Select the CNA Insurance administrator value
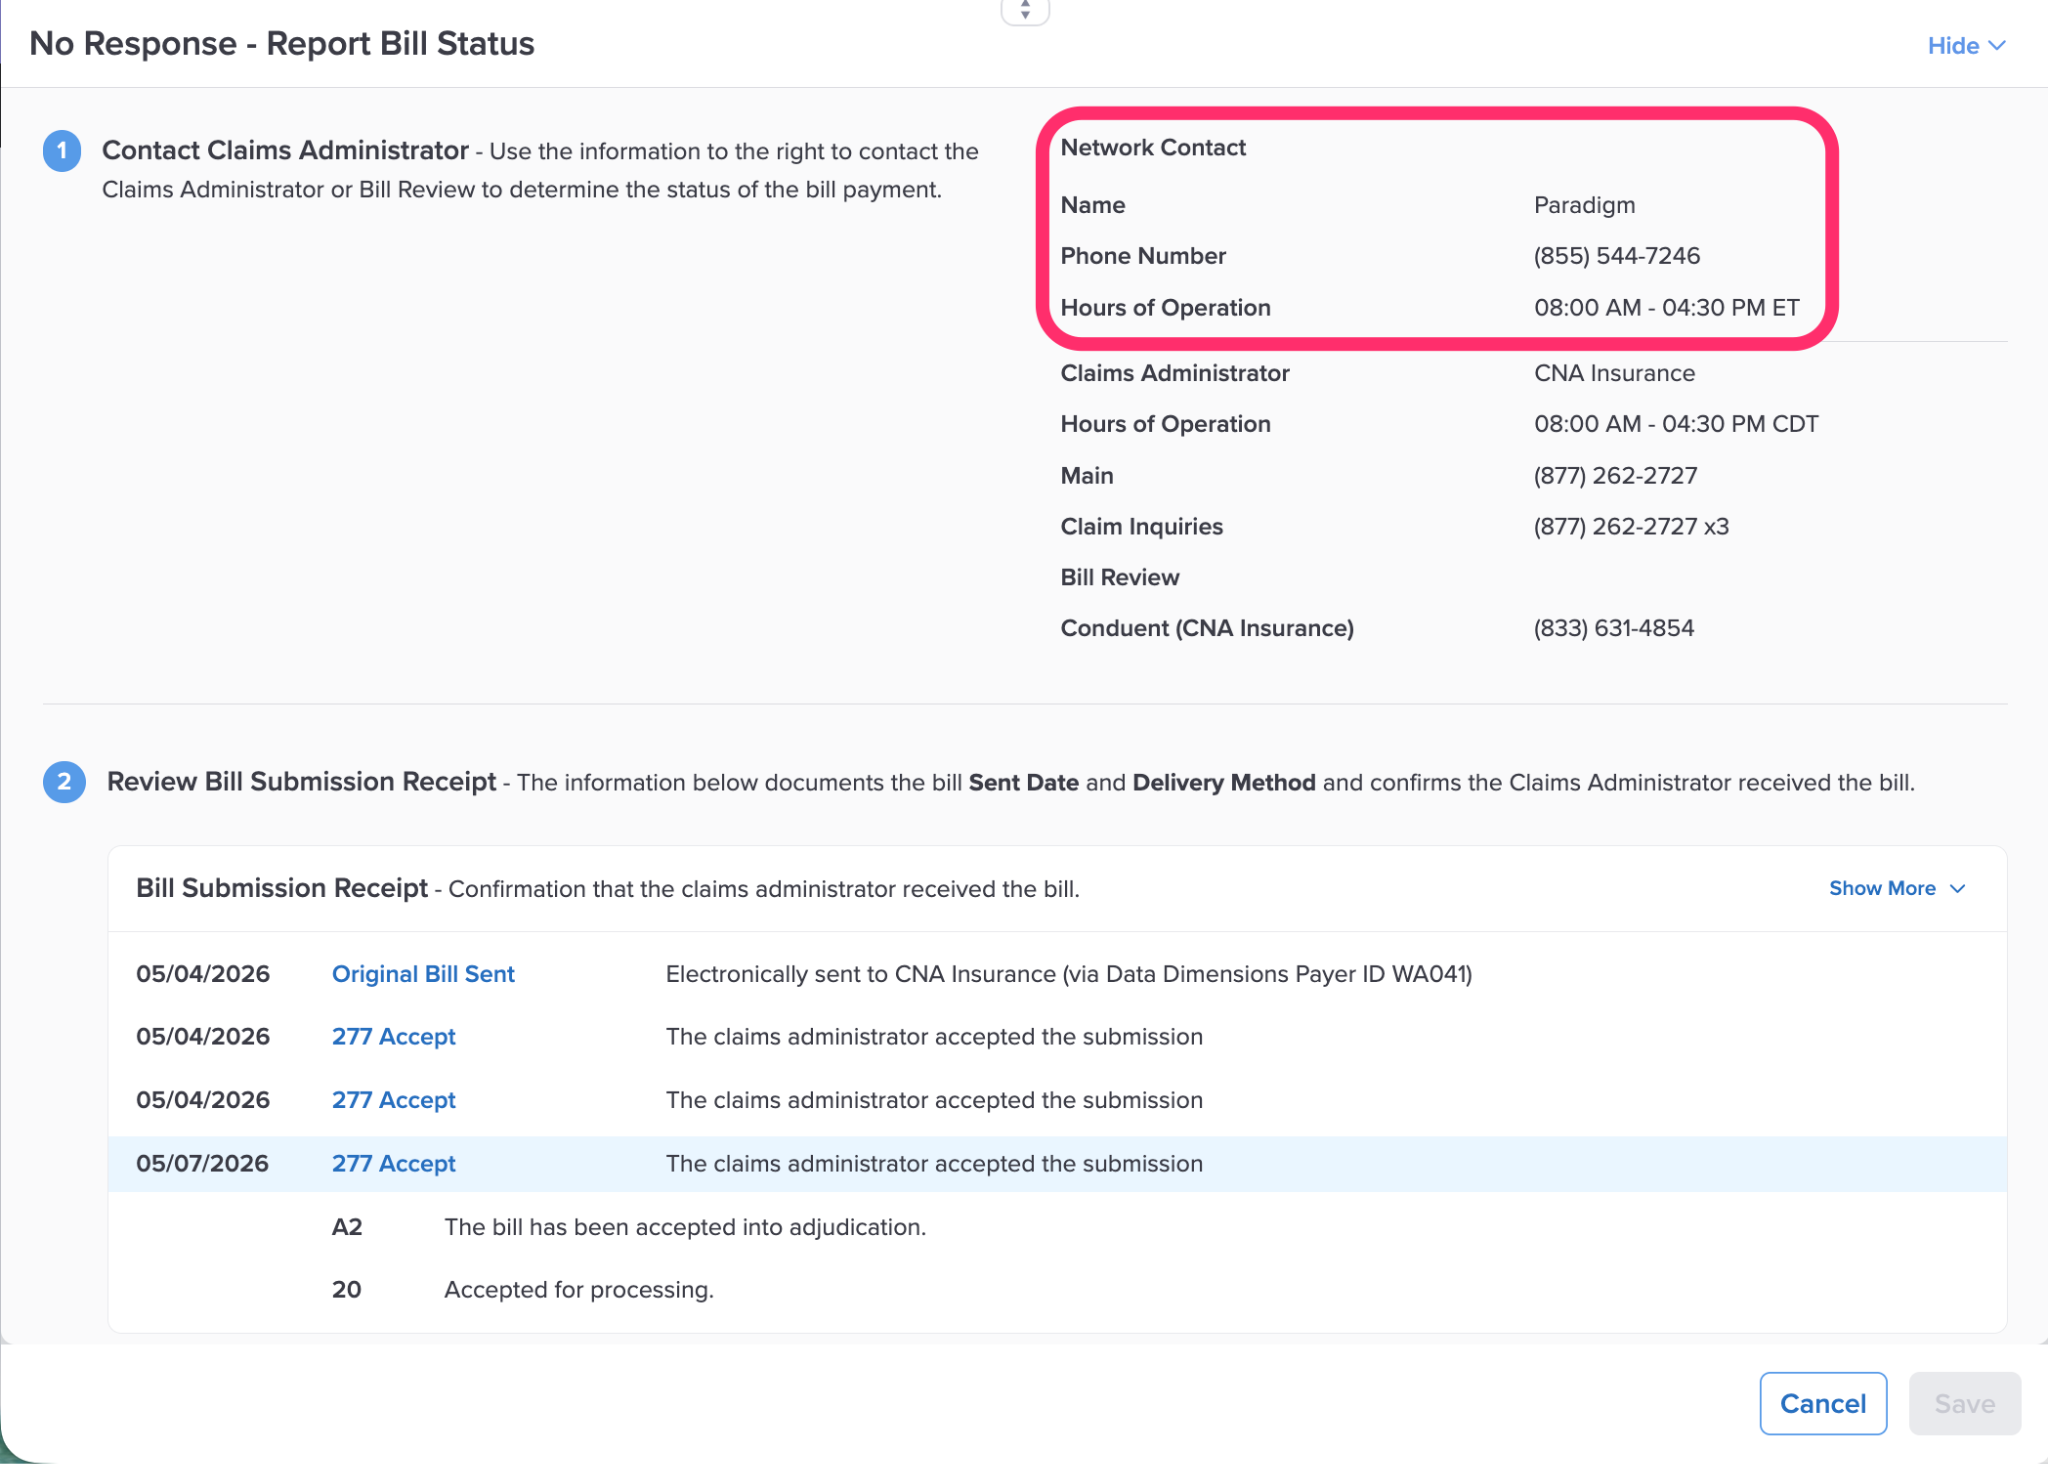 (x=1614, y=373)
